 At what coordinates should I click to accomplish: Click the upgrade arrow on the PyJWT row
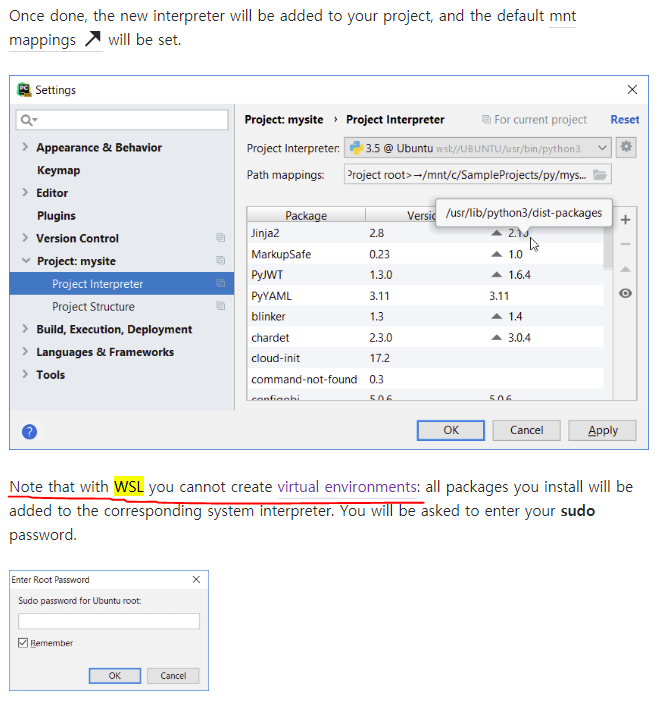[496, 274]
